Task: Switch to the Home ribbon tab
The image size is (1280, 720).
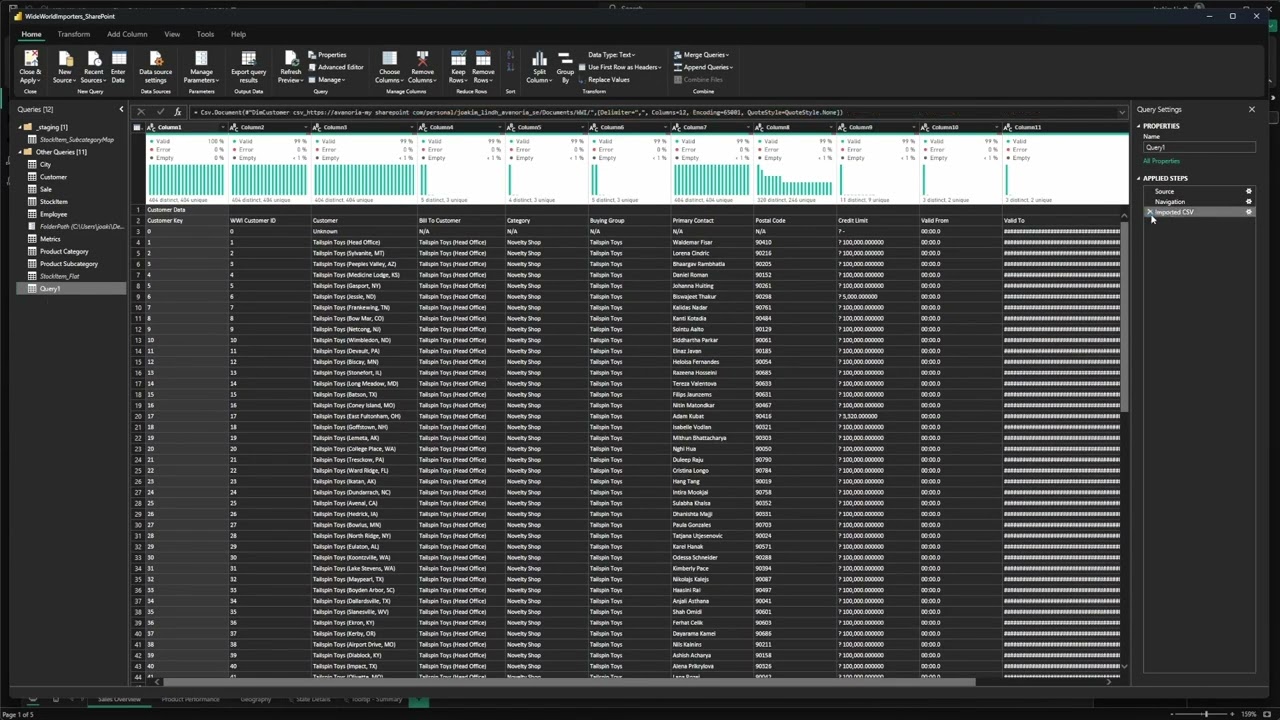Action: (x=32, y=34)
